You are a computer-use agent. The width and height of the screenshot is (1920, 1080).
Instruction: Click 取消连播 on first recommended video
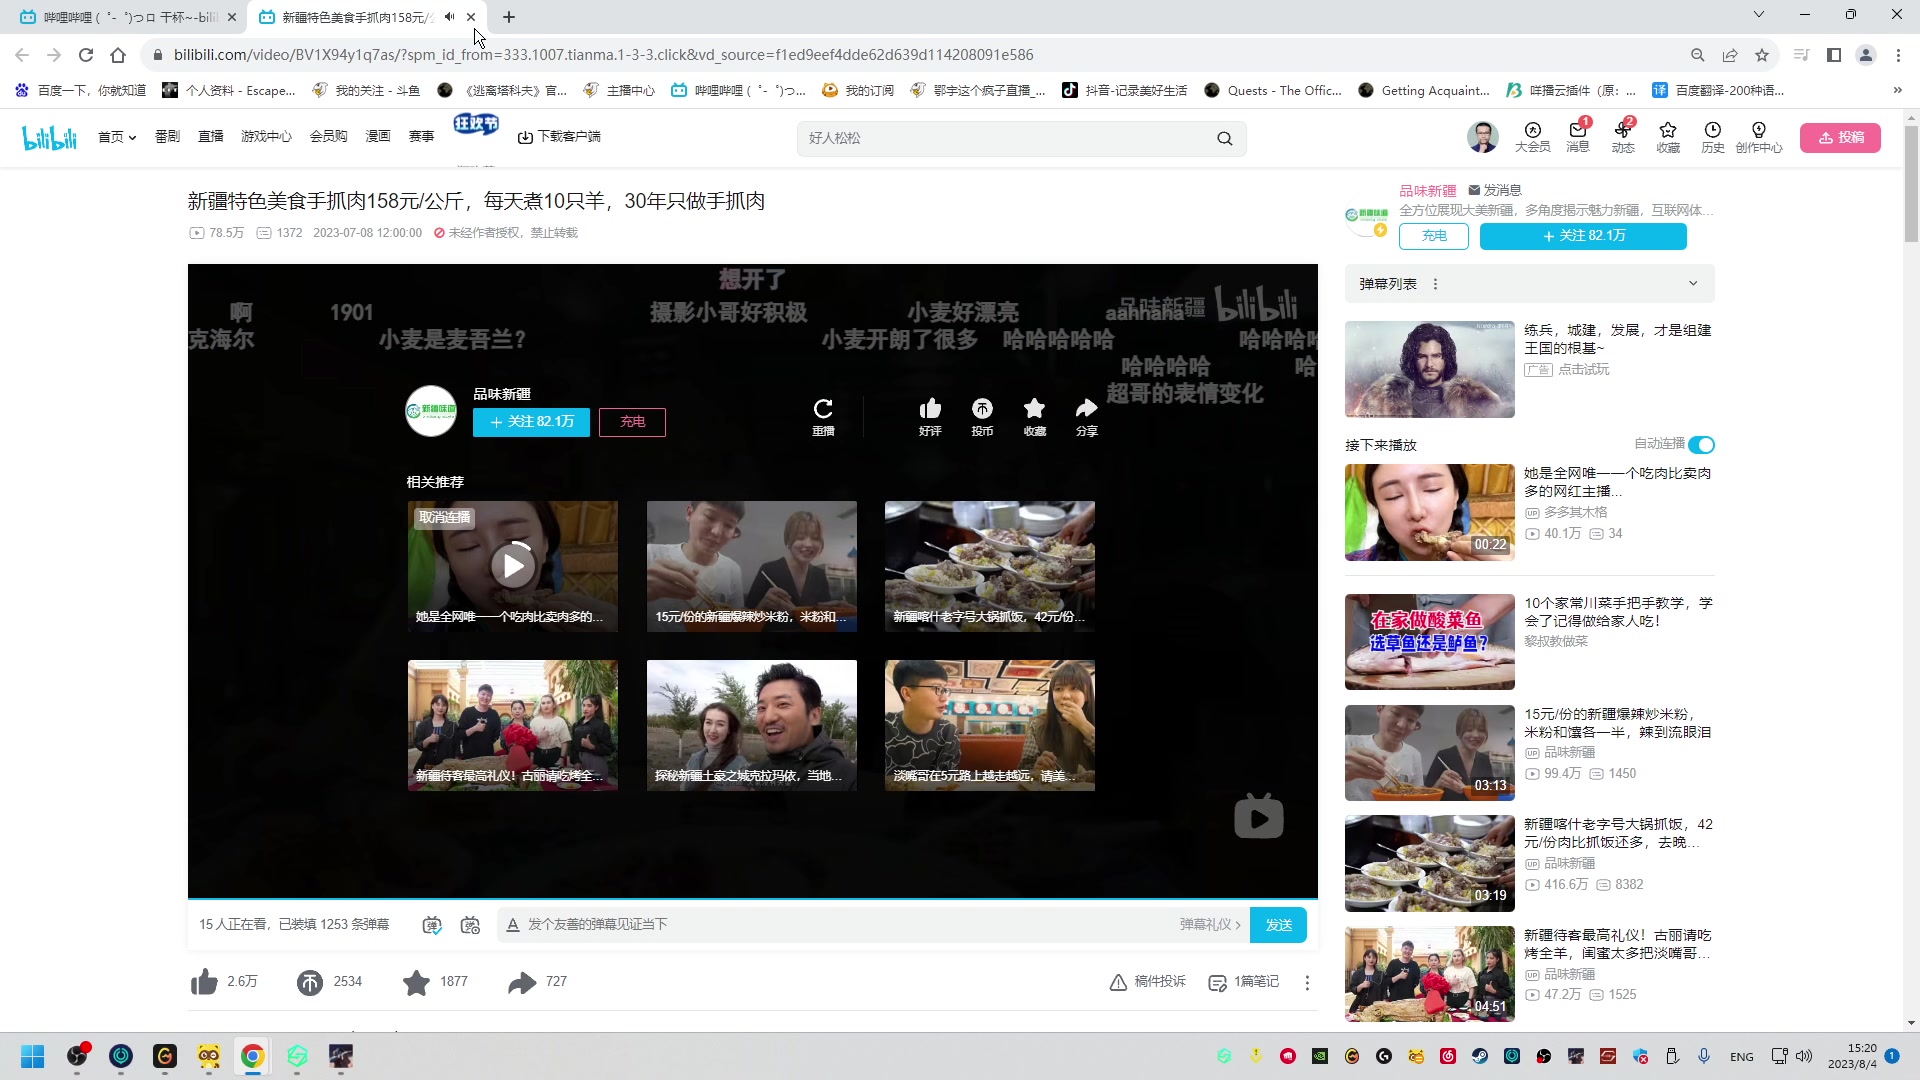(x=444, y=517)
